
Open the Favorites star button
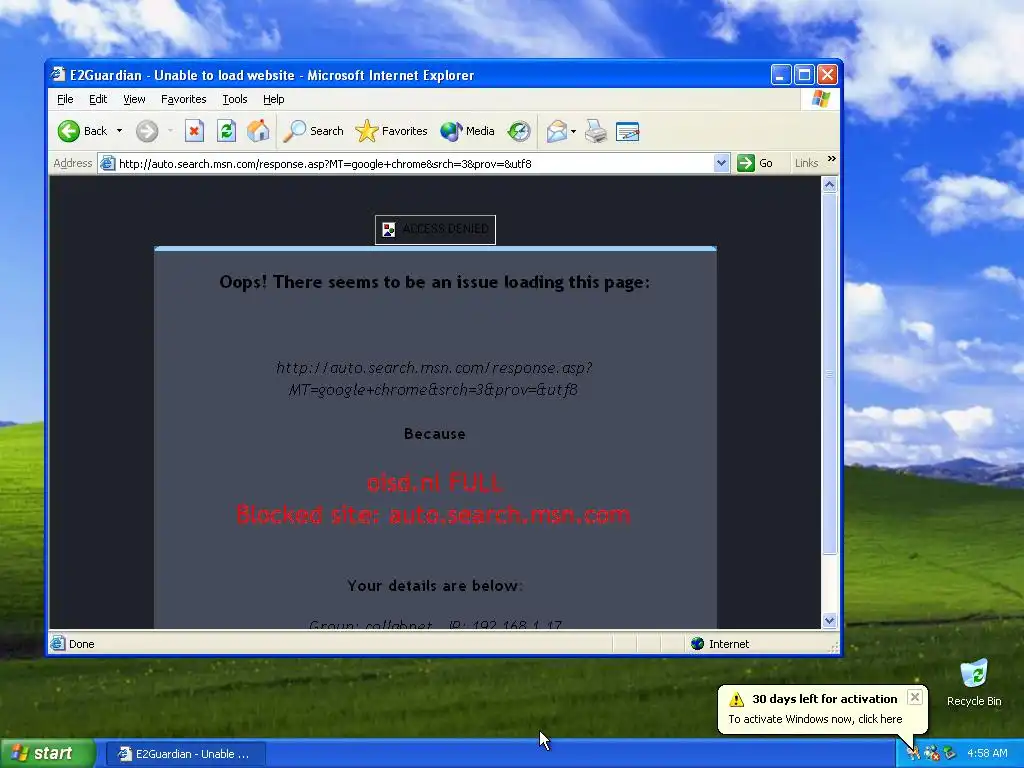[x=391, y=131]
